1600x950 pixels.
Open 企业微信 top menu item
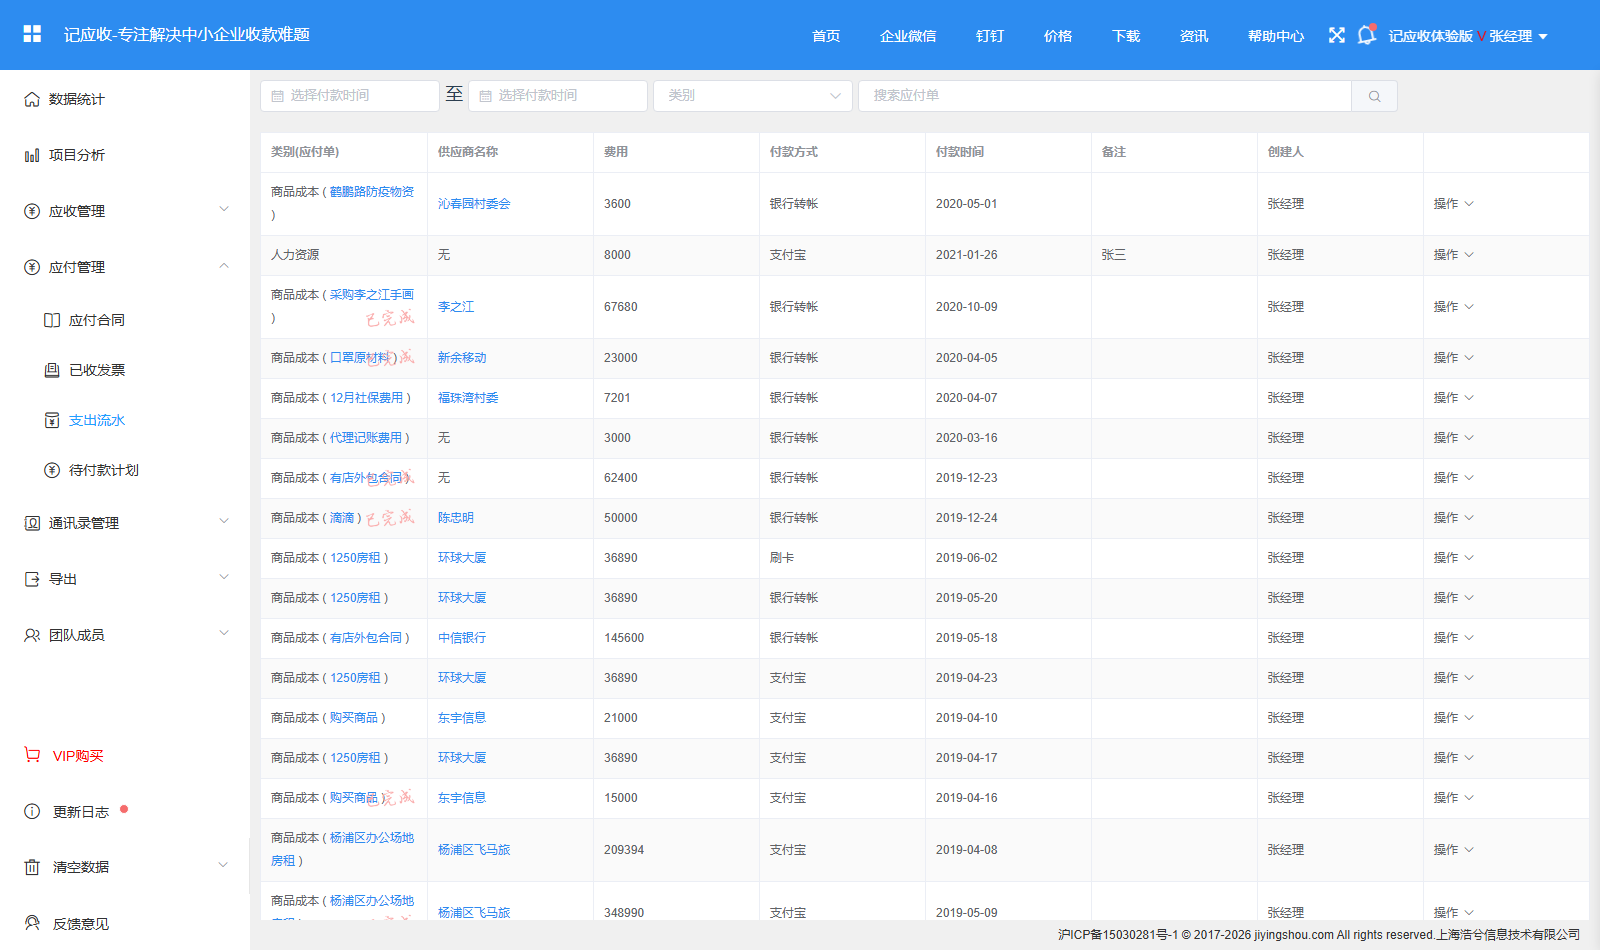point(908,36)
